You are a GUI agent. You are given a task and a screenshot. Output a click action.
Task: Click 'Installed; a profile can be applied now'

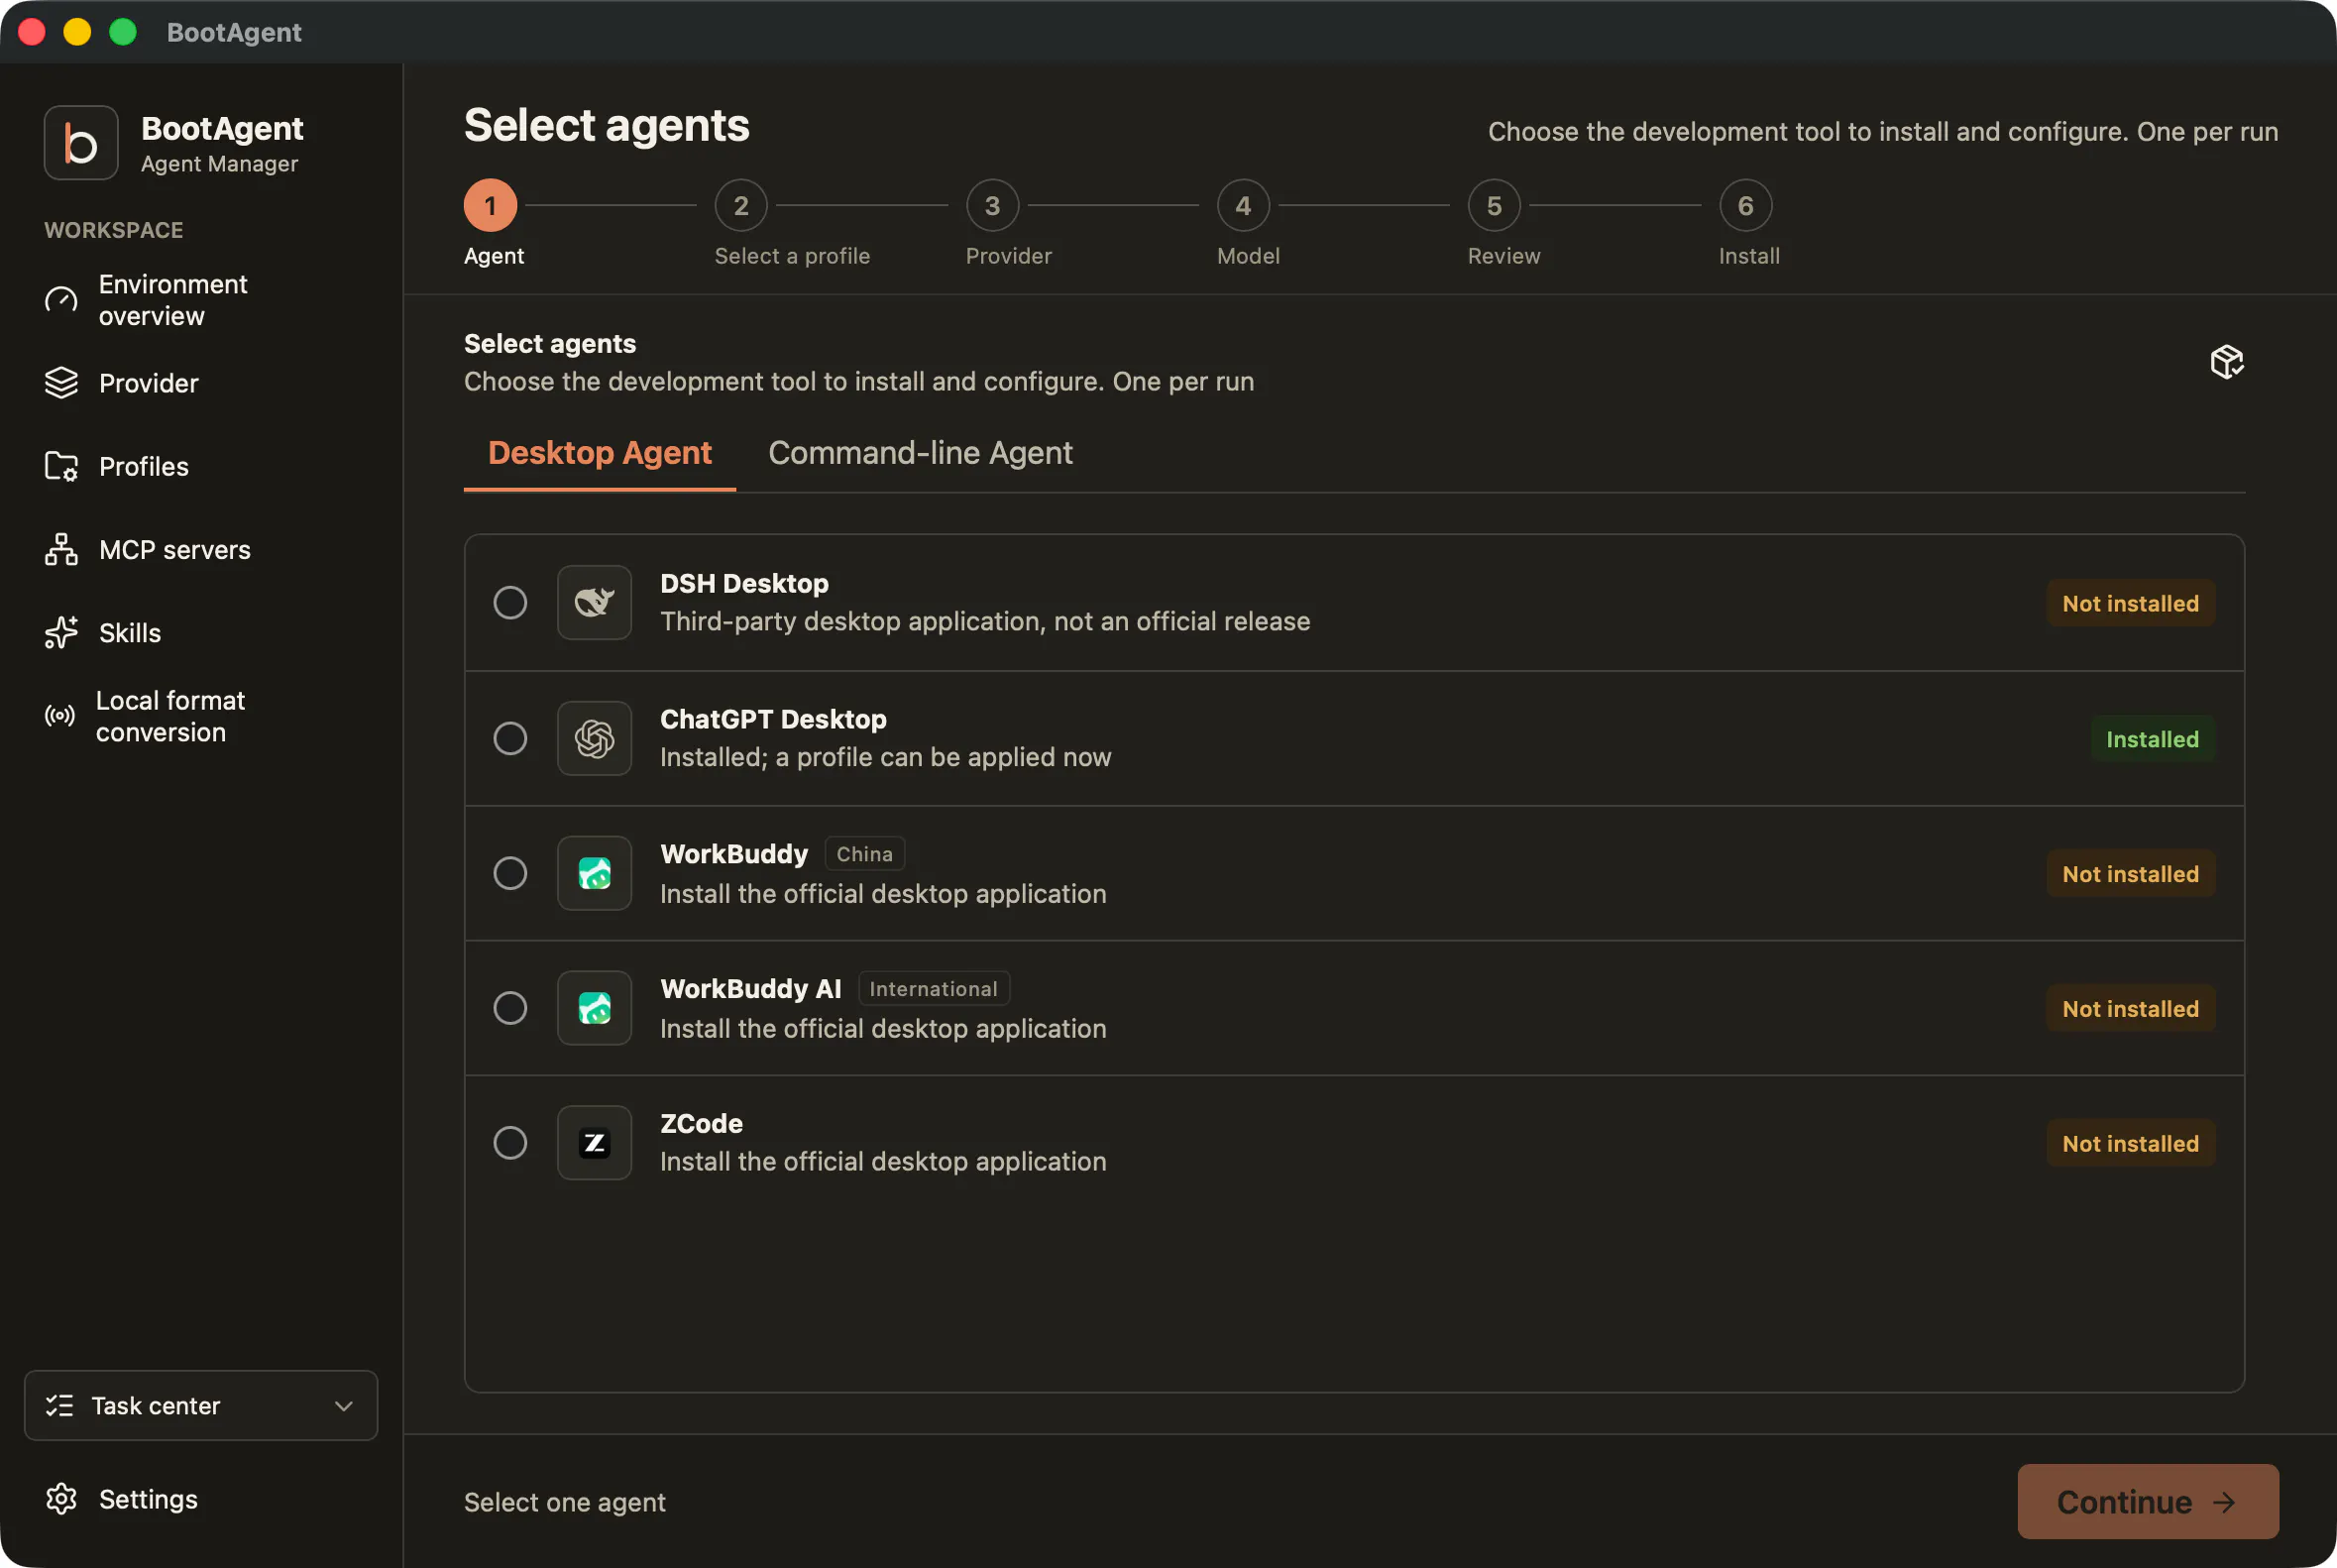click(x=885, y=757)
